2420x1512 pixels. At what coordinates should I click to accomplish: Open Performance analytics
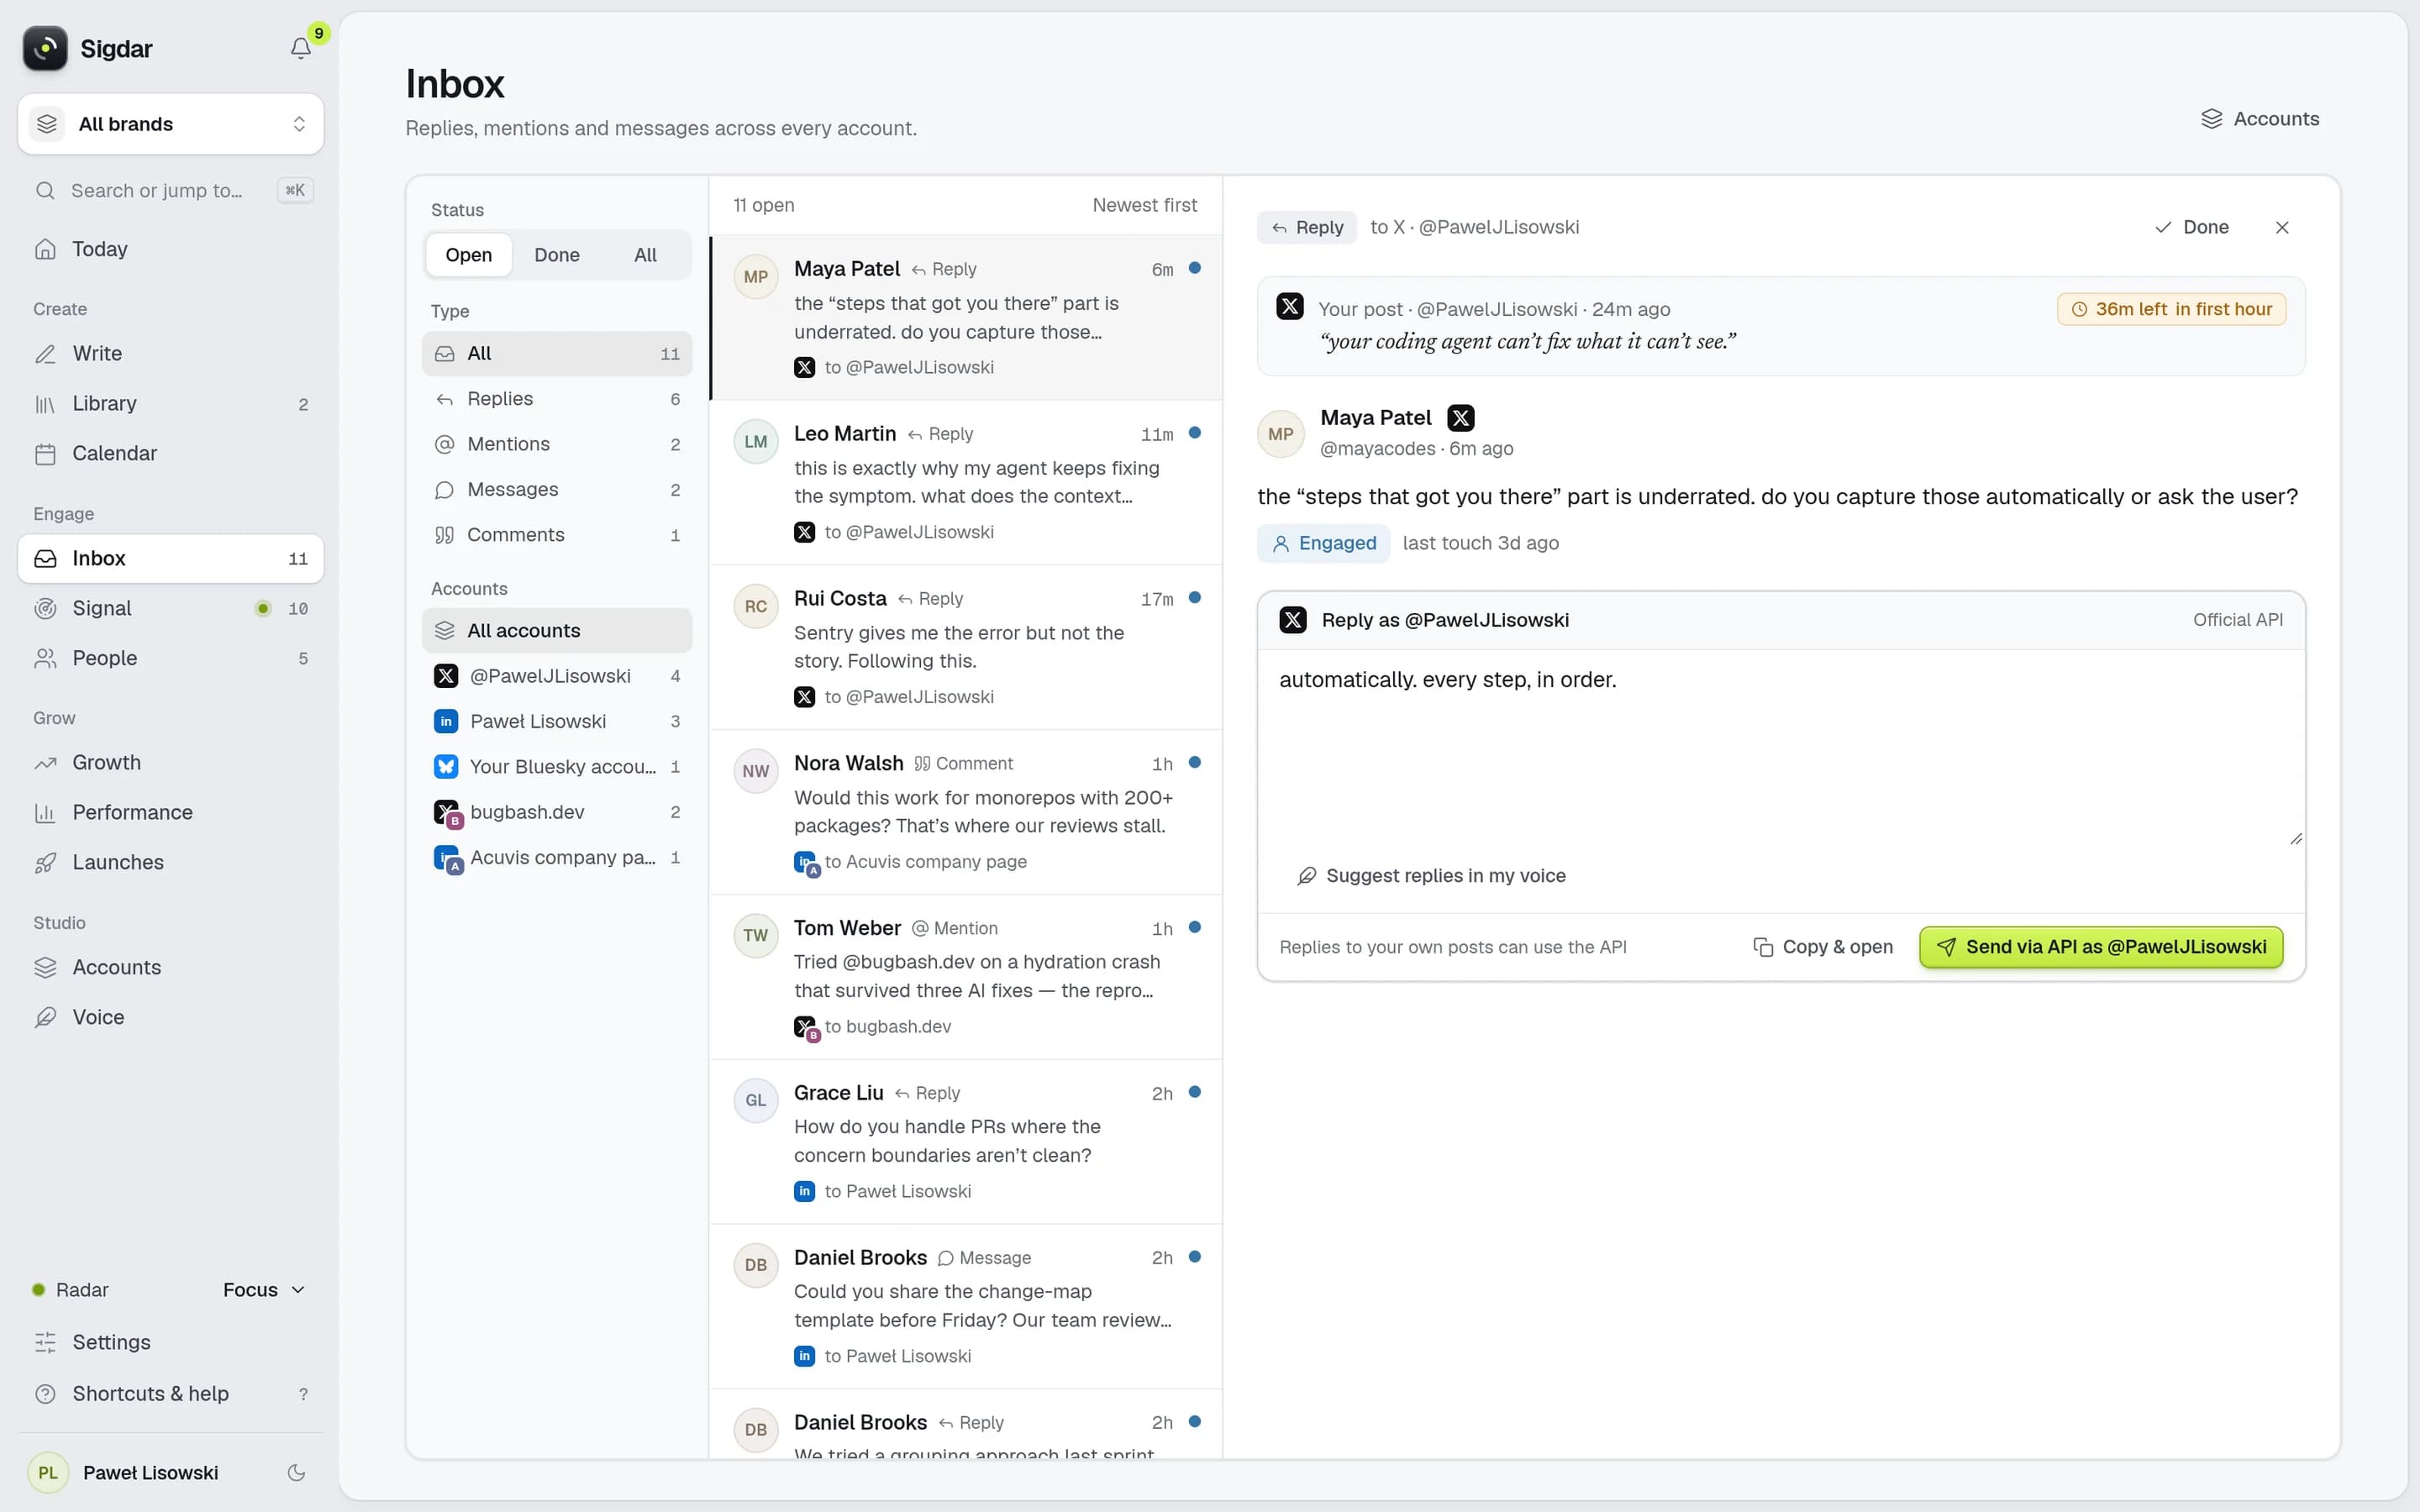tap(171, 812)
